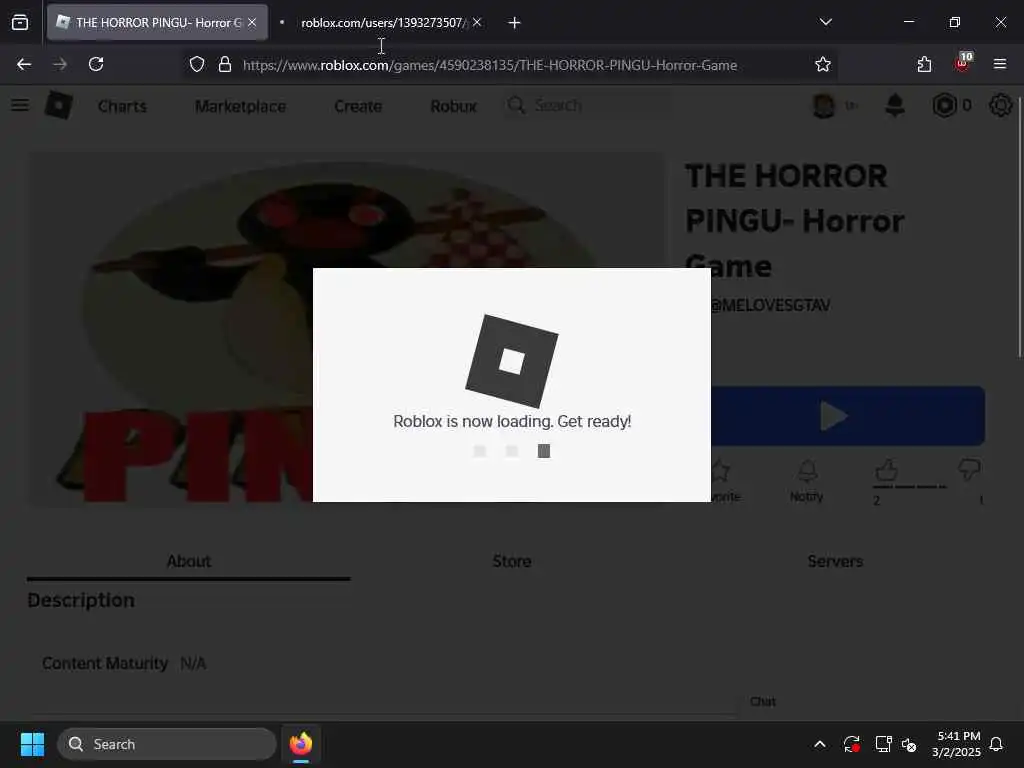Expand the list all tabs chevron

(825, 22)
